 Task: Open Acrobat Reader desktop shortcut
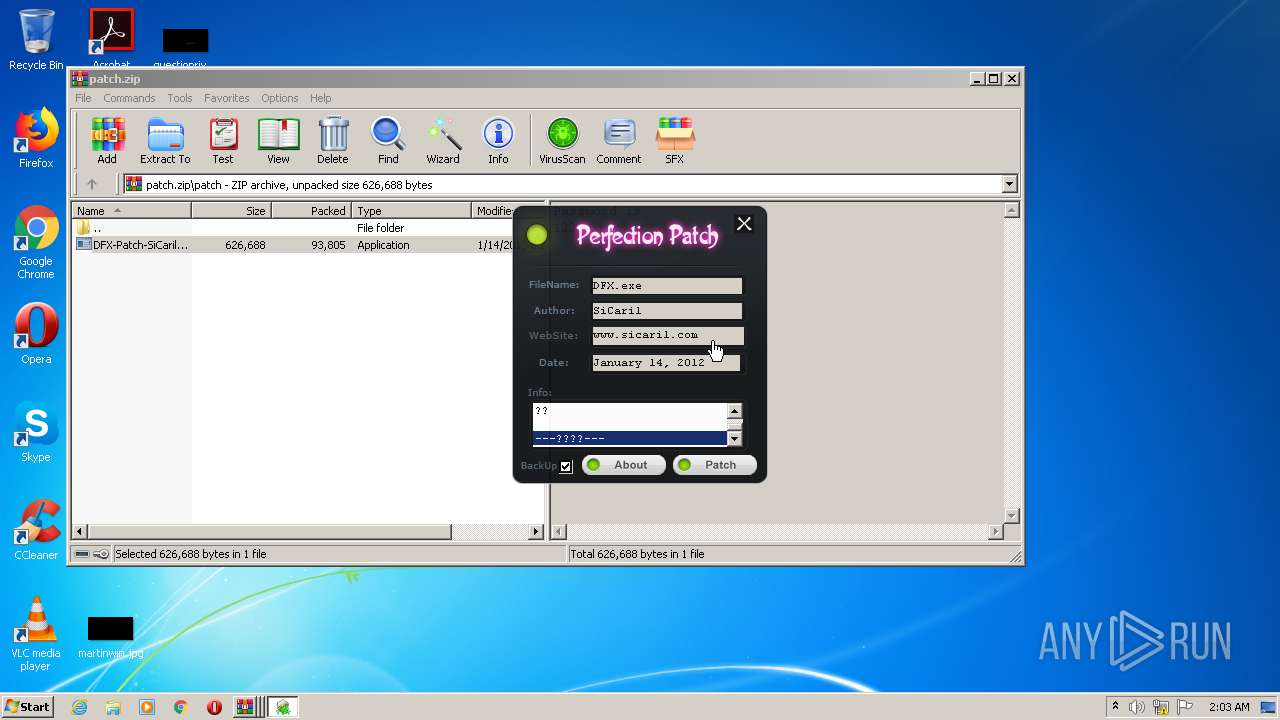pyautogui.click(x=111, y=40)
